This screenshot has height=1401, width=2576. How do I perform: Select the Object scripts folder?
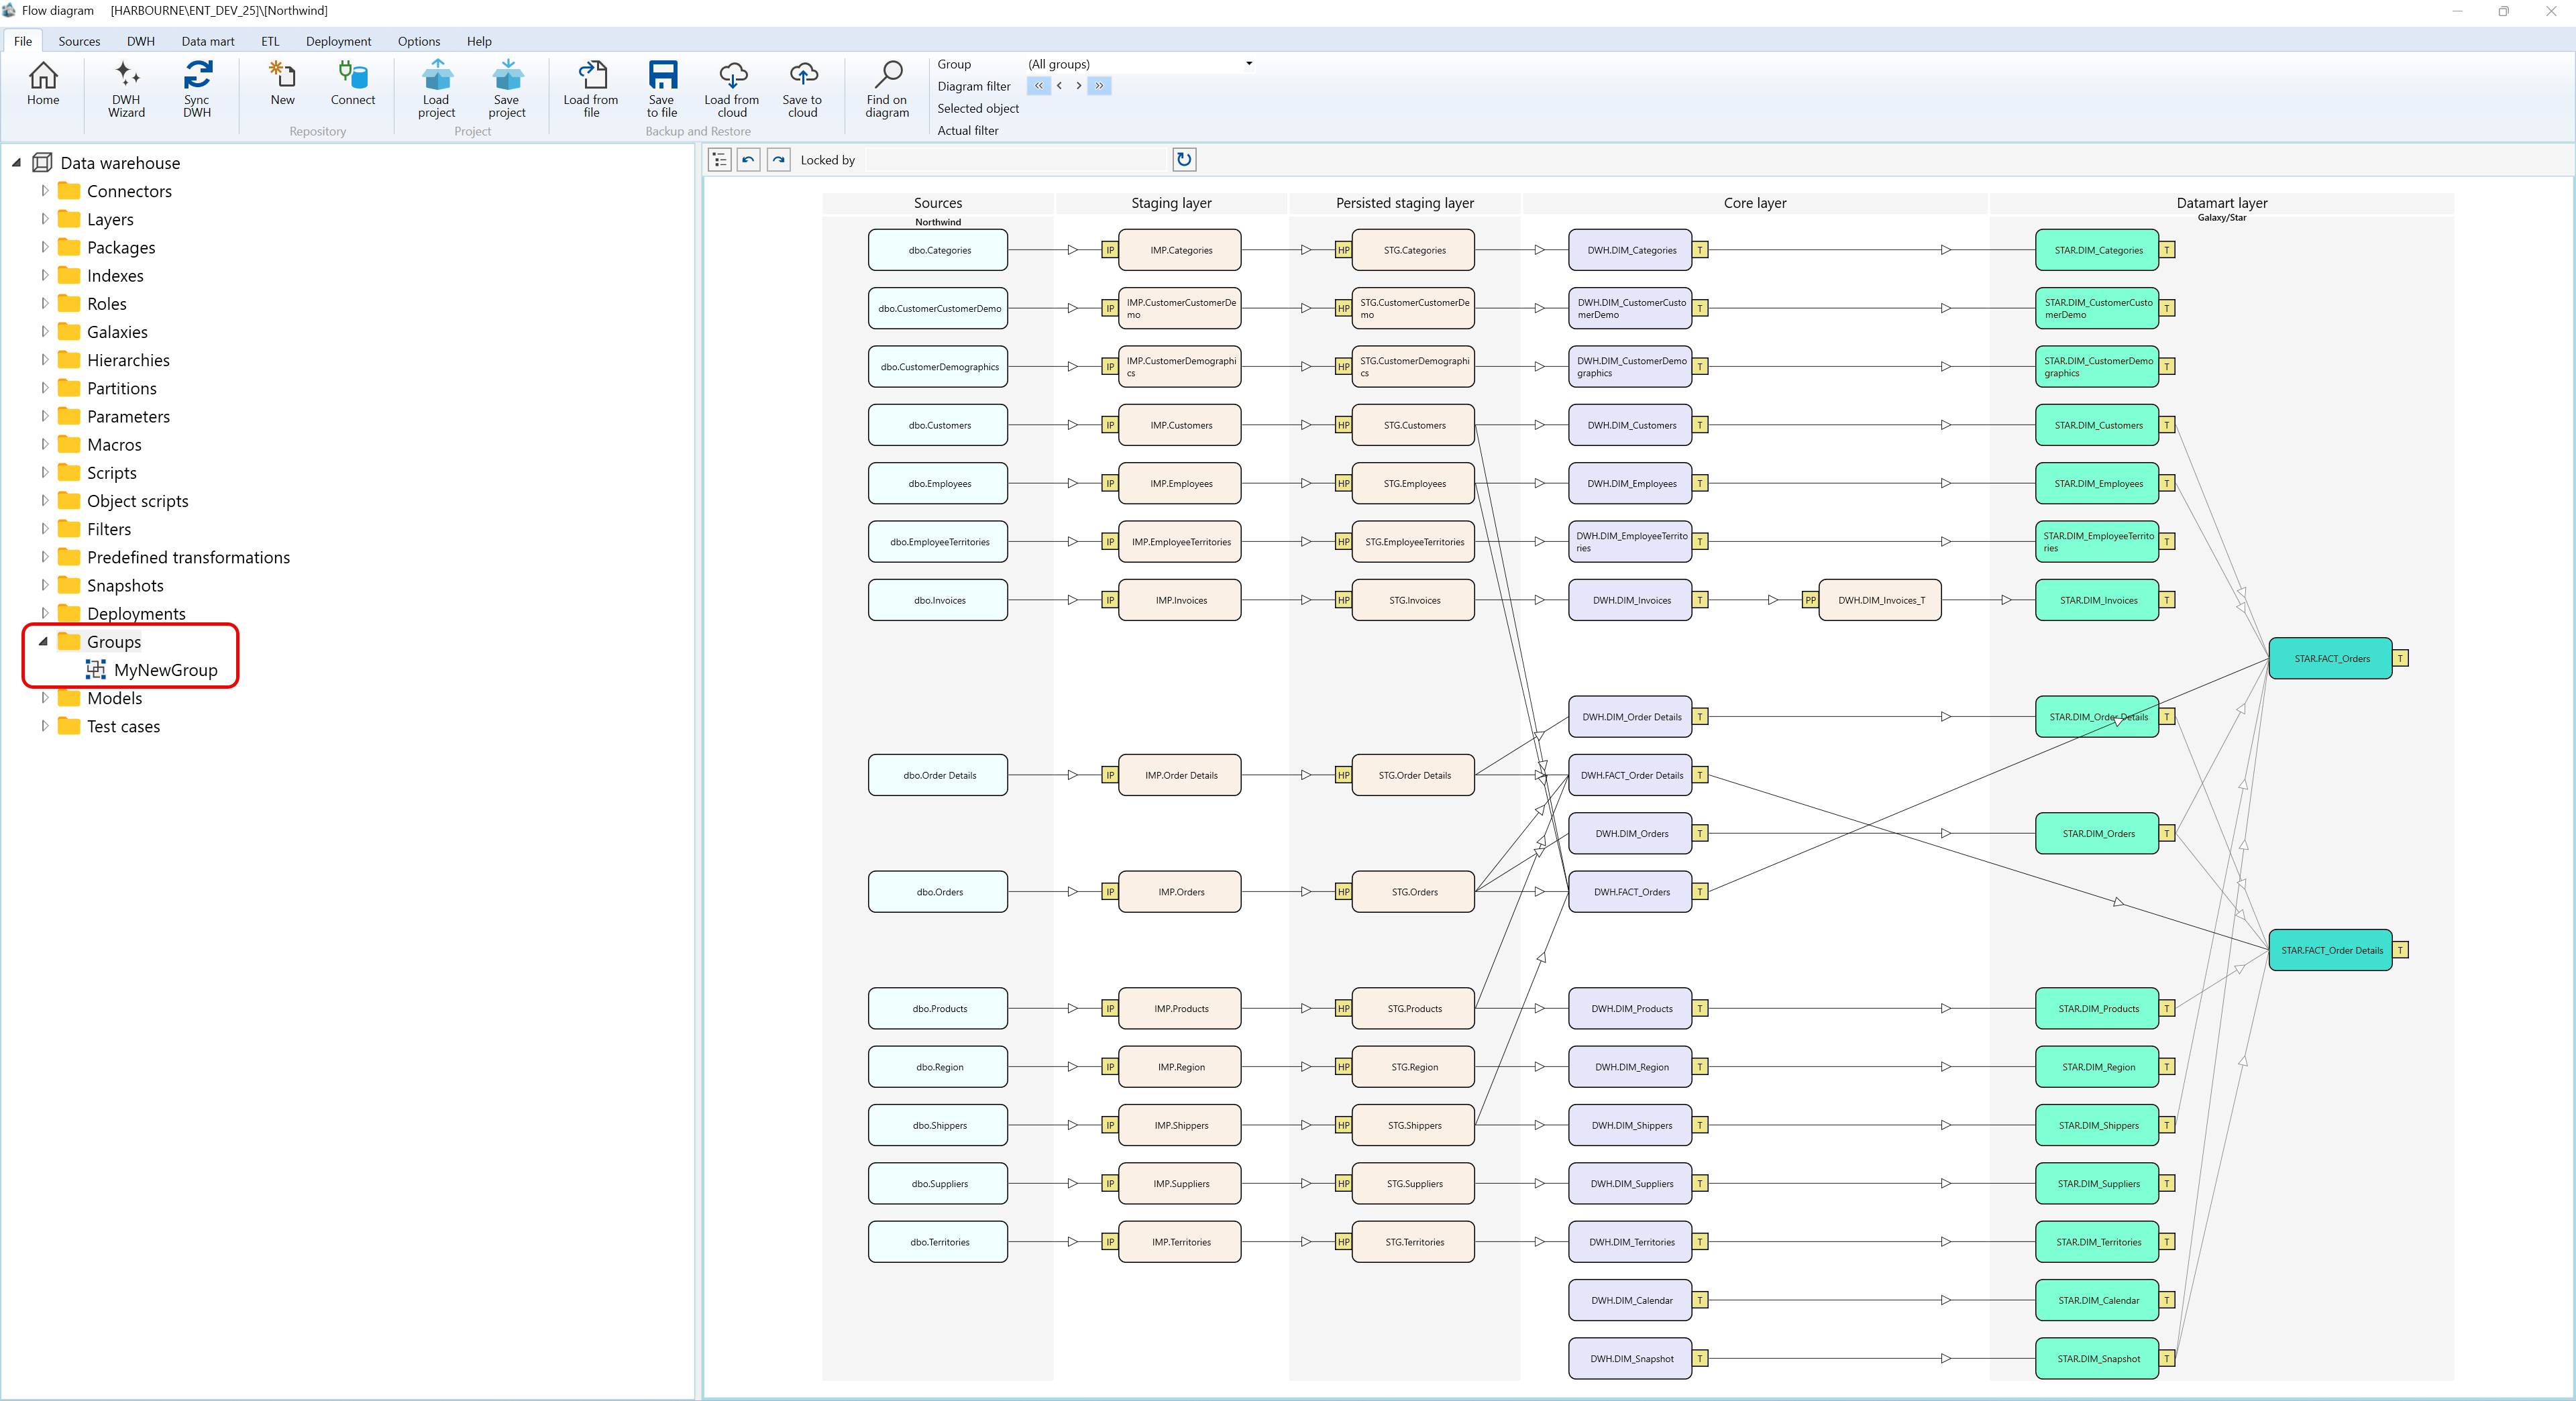(x=137, y=501)
